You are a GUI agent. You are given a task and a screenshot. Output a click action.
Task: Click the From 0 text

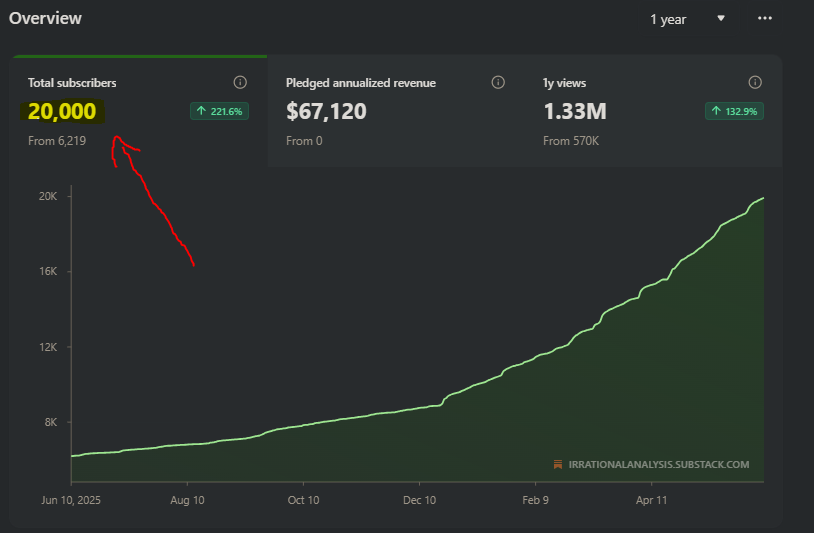(304, 141)
